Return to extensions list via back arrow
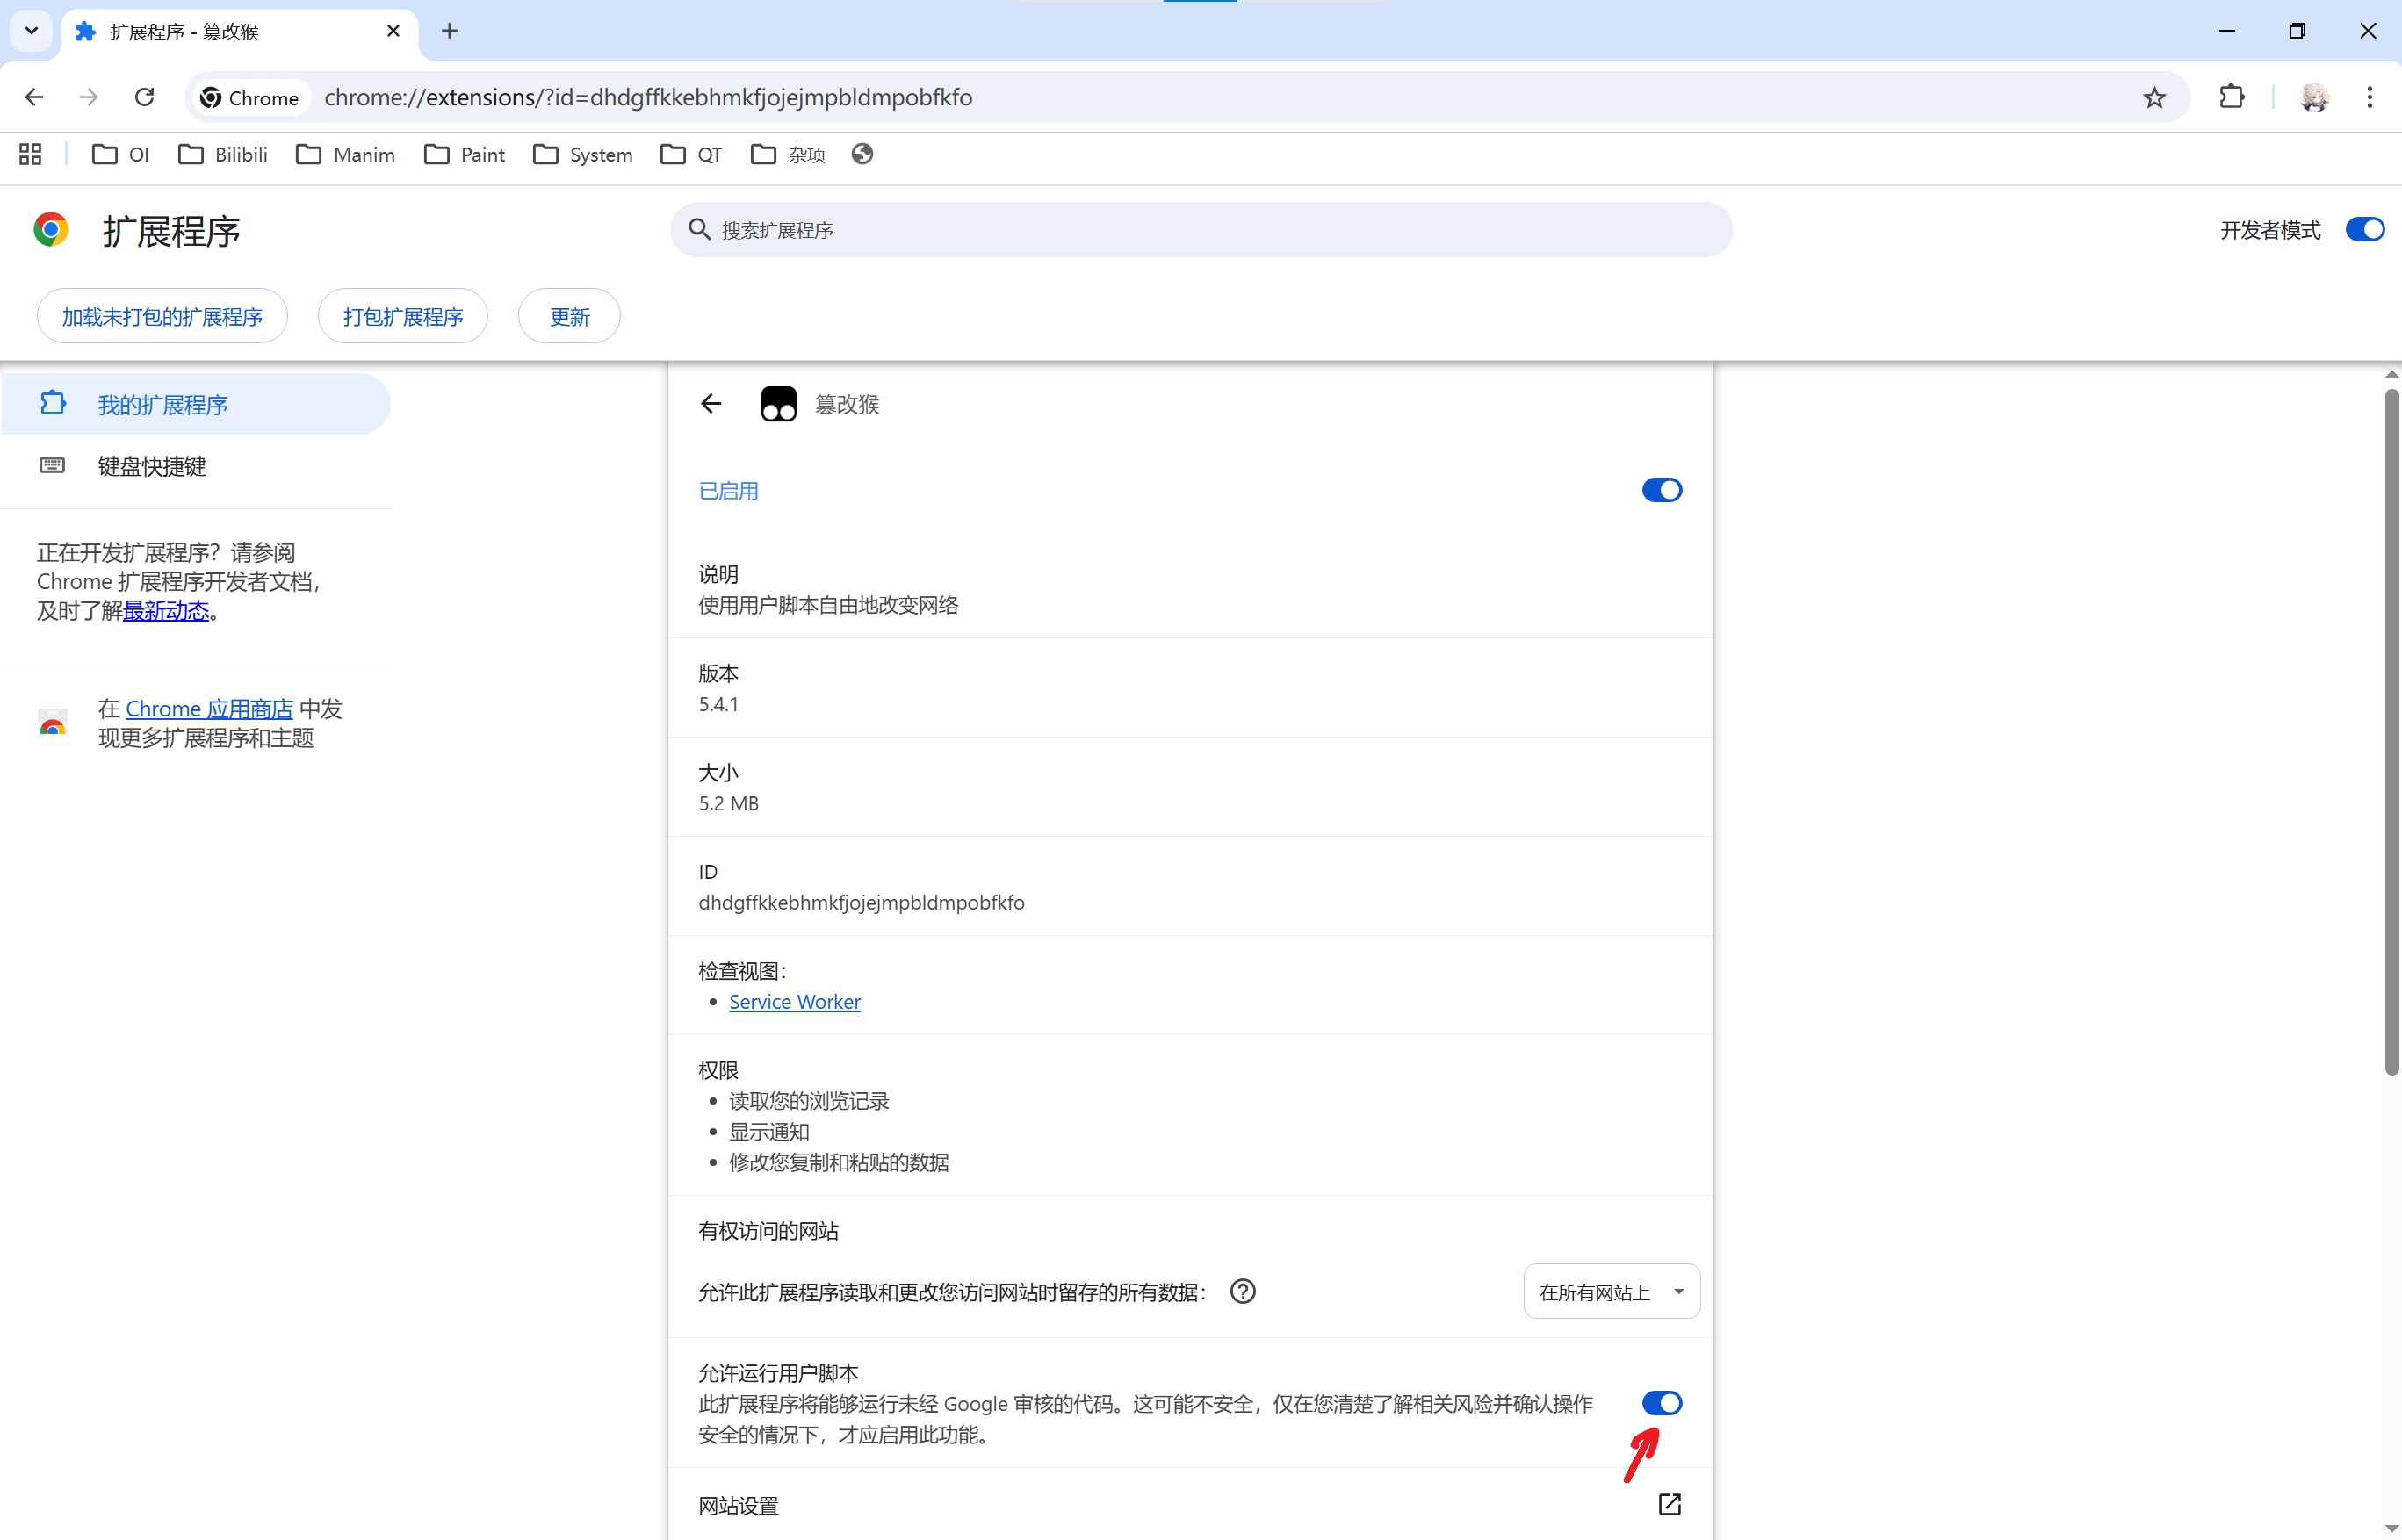The image size is (2402, 1540). (x=711, y=404)
